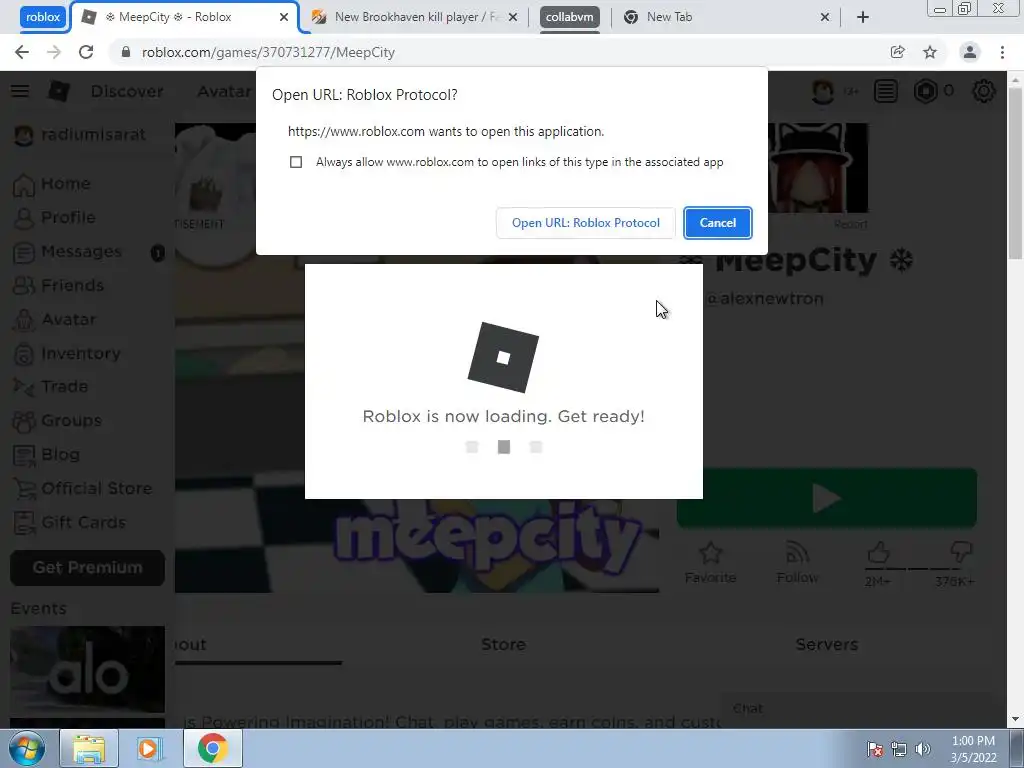Close the New Brookhaven kill player tab

click(x=513, y=17)
